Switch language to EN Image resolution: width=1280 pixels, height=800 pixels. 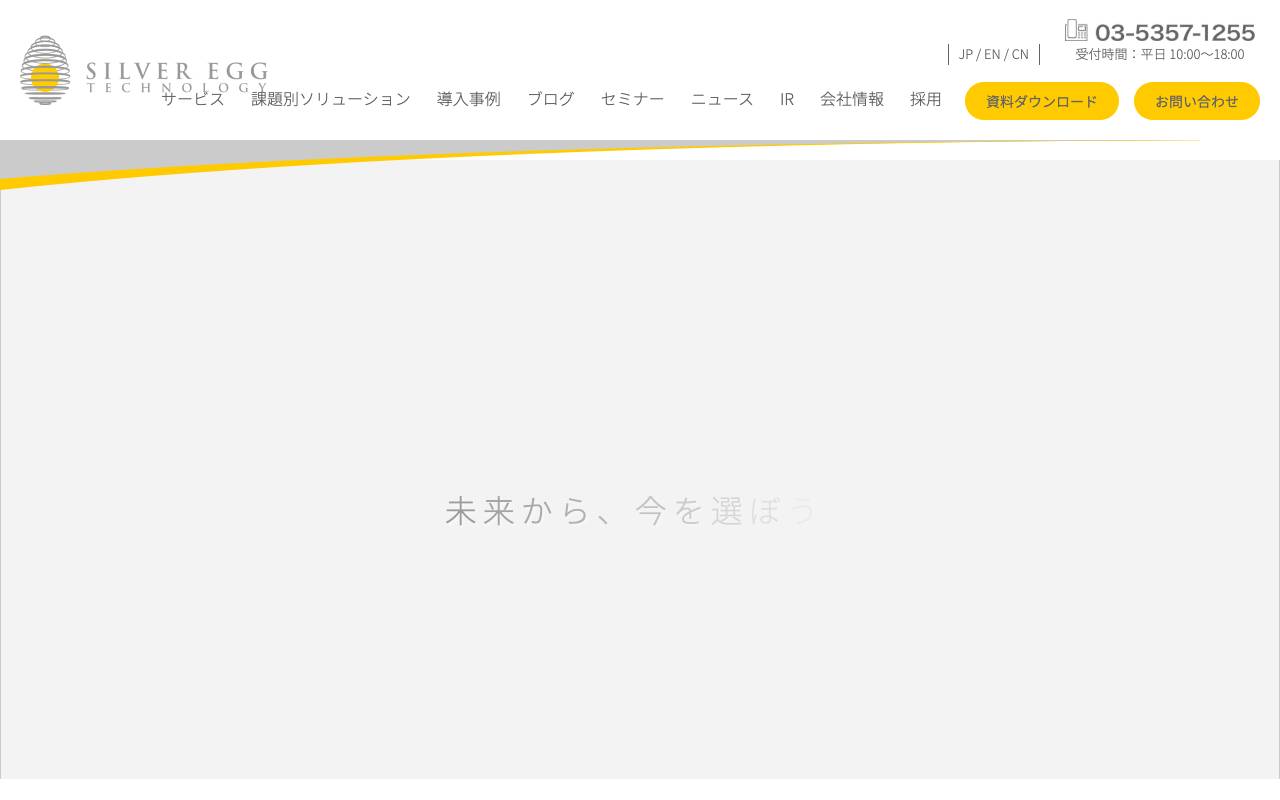click(992, 54)
